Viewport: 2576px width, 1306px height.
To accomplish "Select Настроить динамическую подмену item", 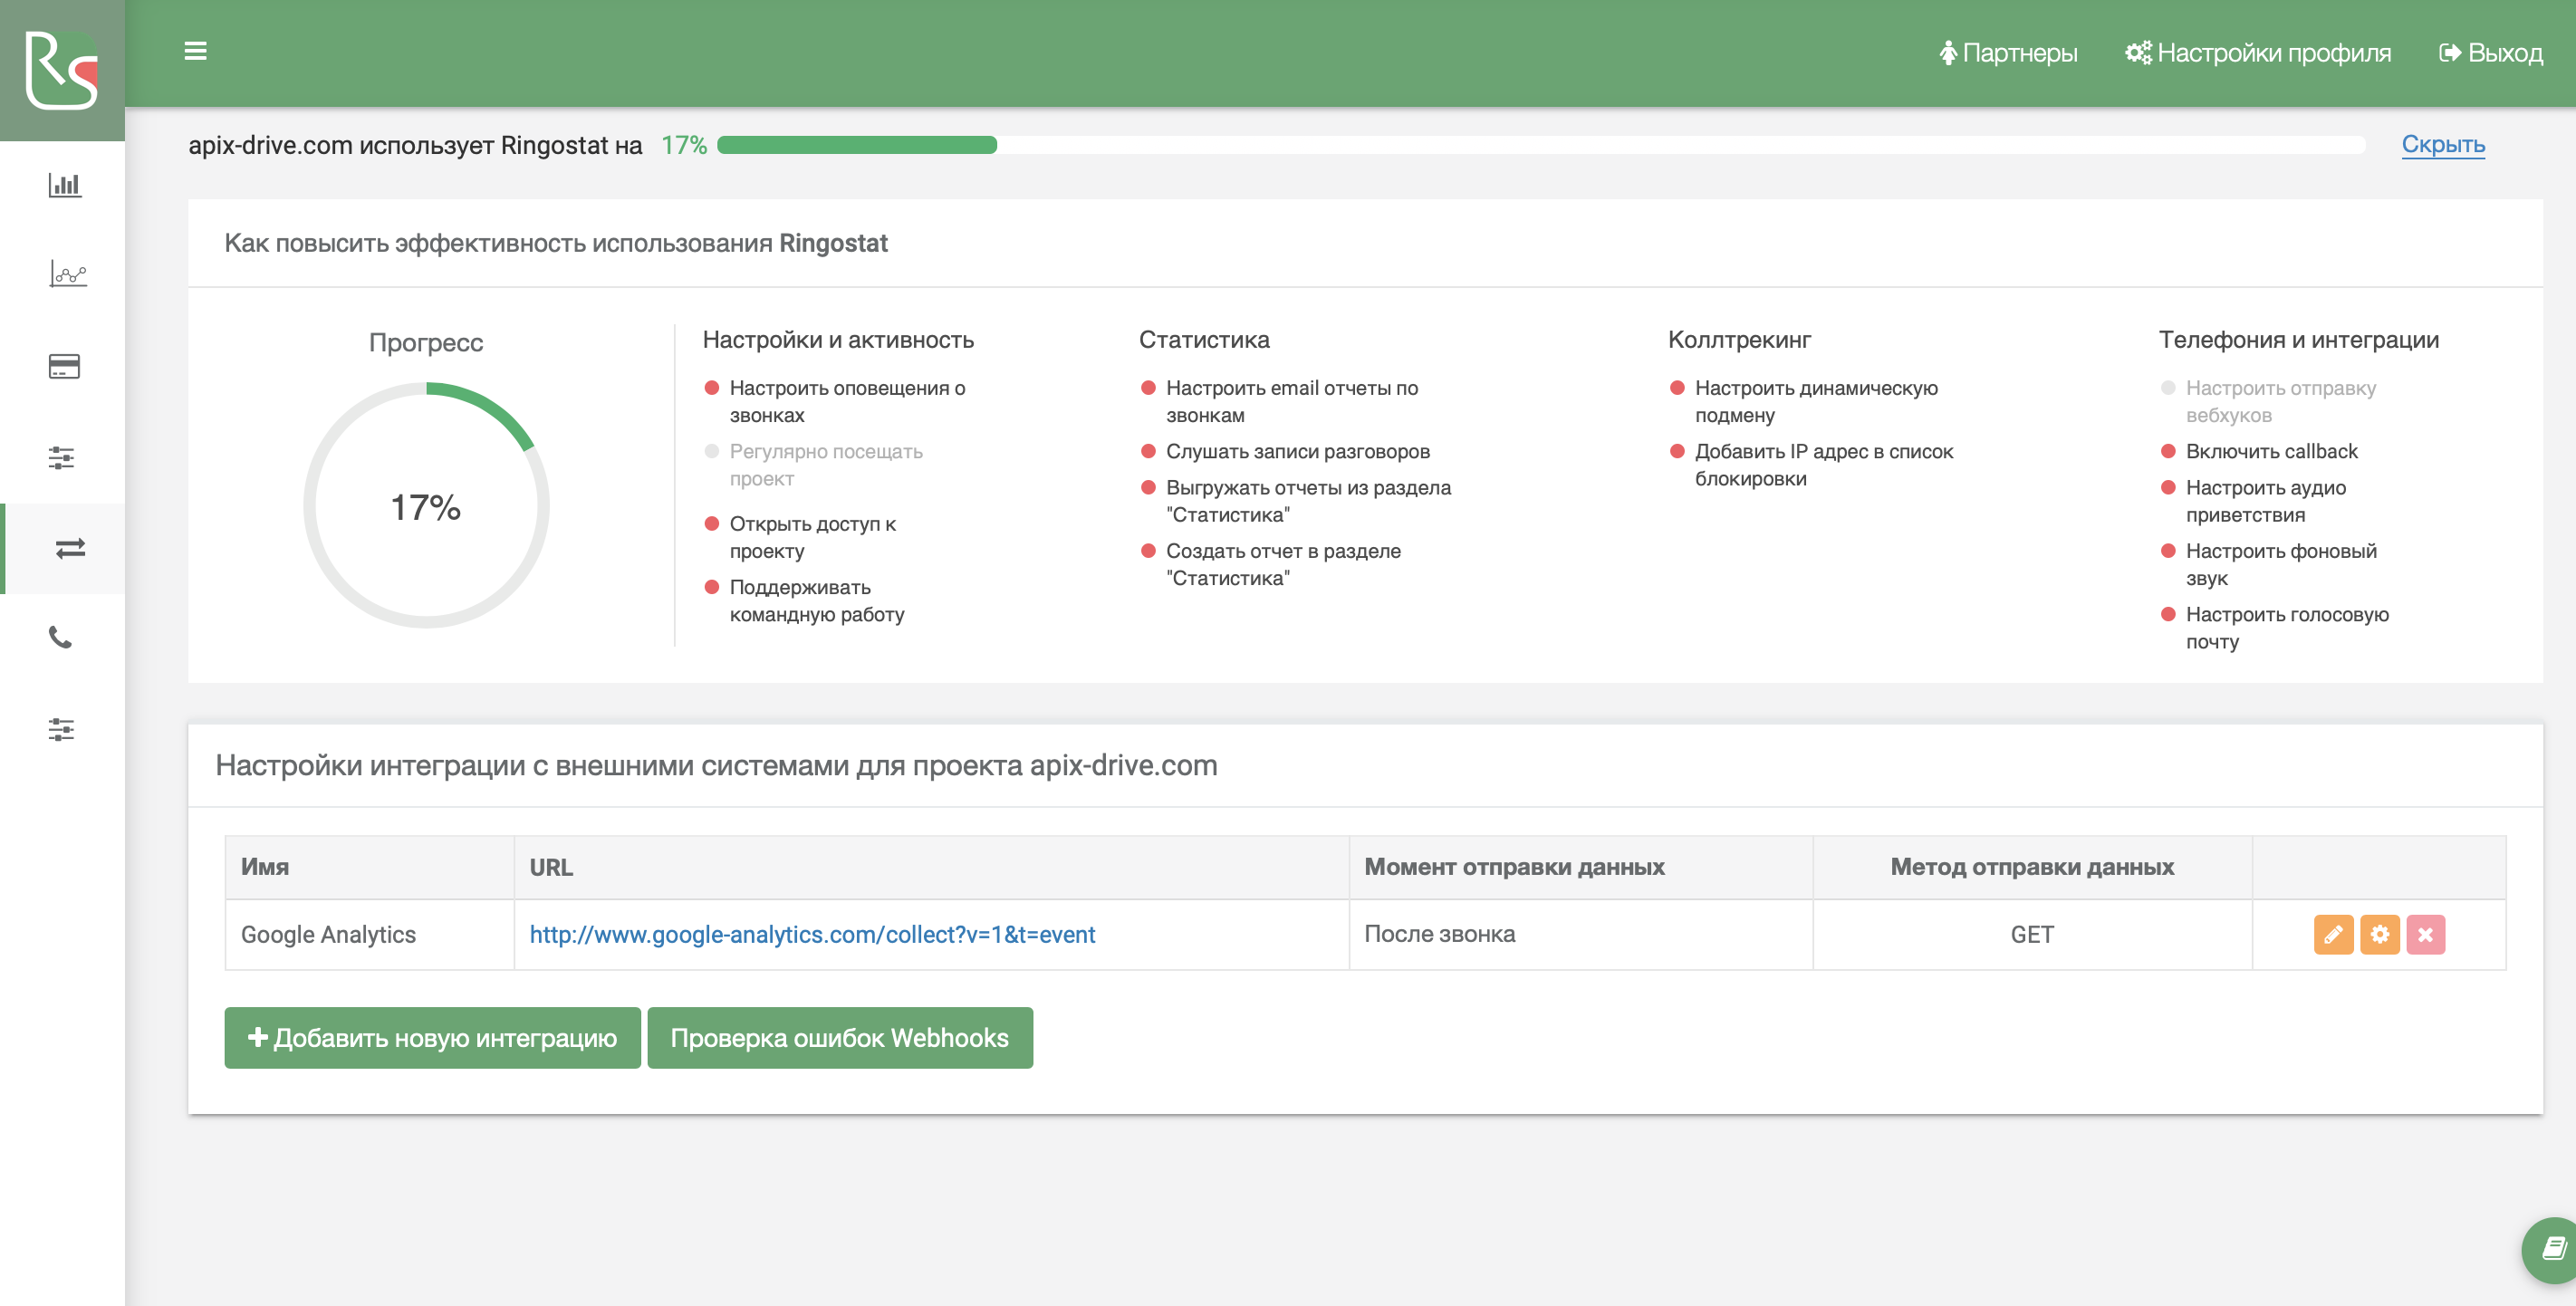I will [1816, 401].
